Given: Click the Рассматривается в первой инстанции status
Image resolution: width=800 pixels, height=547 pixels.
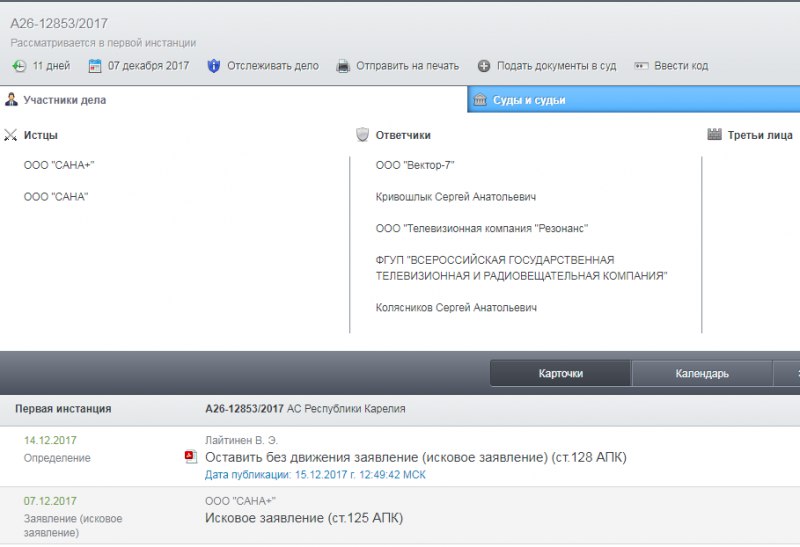Looking at the screenshot, I should (103, 43).
